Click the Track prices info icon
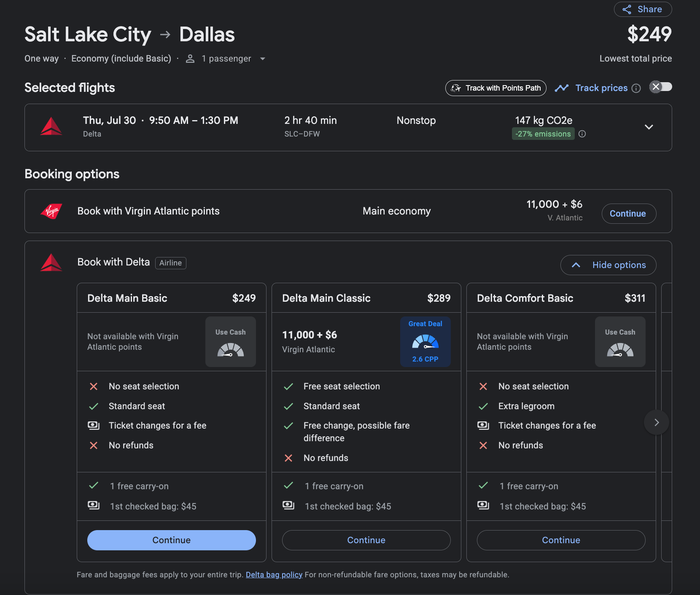Viewport: 700px width, 595px height. 636,88
